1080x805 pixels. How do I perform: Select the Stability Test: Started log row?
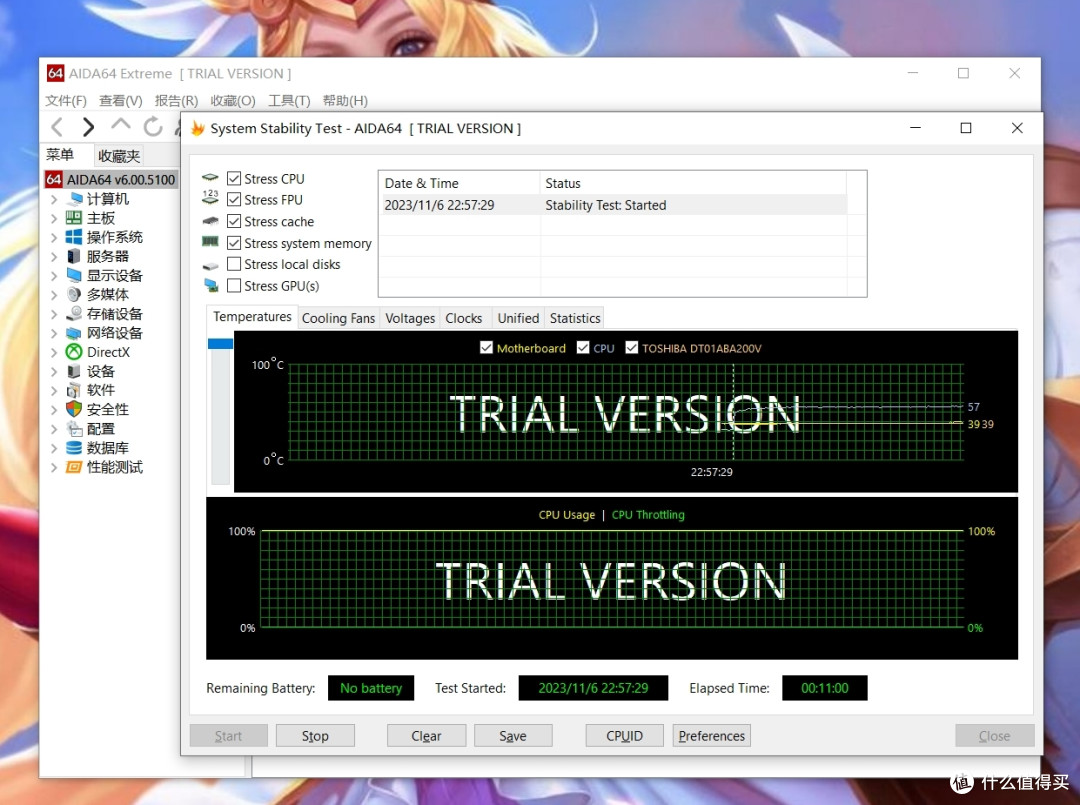point(615,205)
